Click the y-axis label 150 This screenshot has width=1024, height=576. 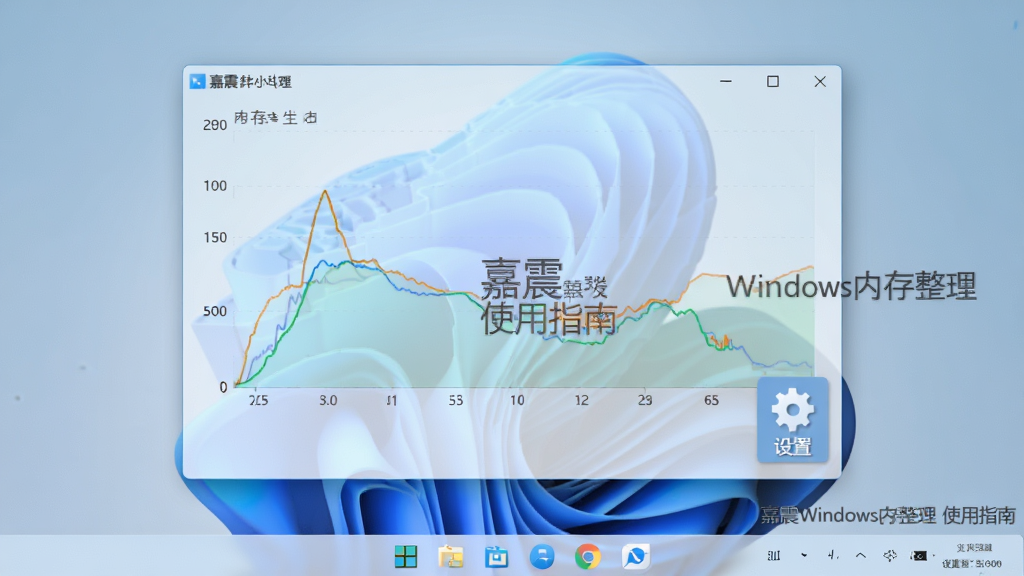pyautogui.click(x=215, y=238)
